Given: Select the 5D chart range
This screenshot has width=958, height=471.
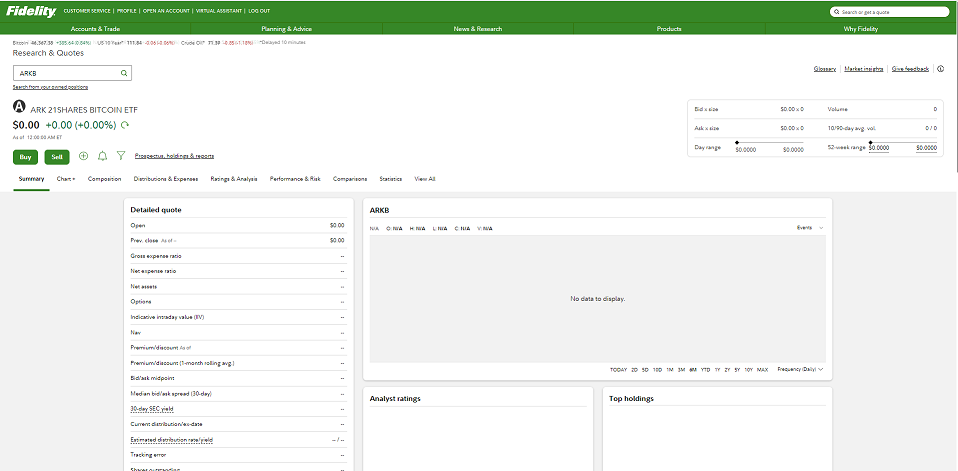Looking at the screenshot, I should [x=645, y=370].
